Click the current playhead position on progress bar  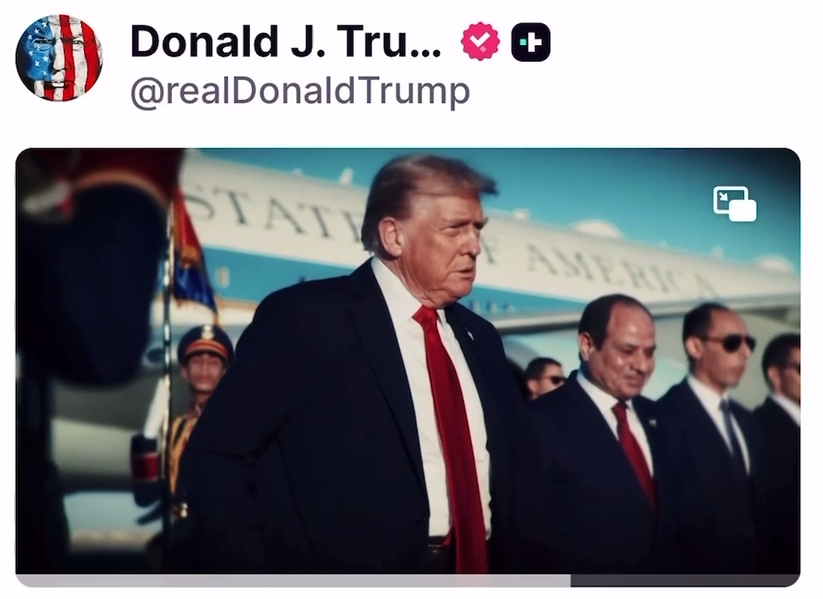point(571,581)
